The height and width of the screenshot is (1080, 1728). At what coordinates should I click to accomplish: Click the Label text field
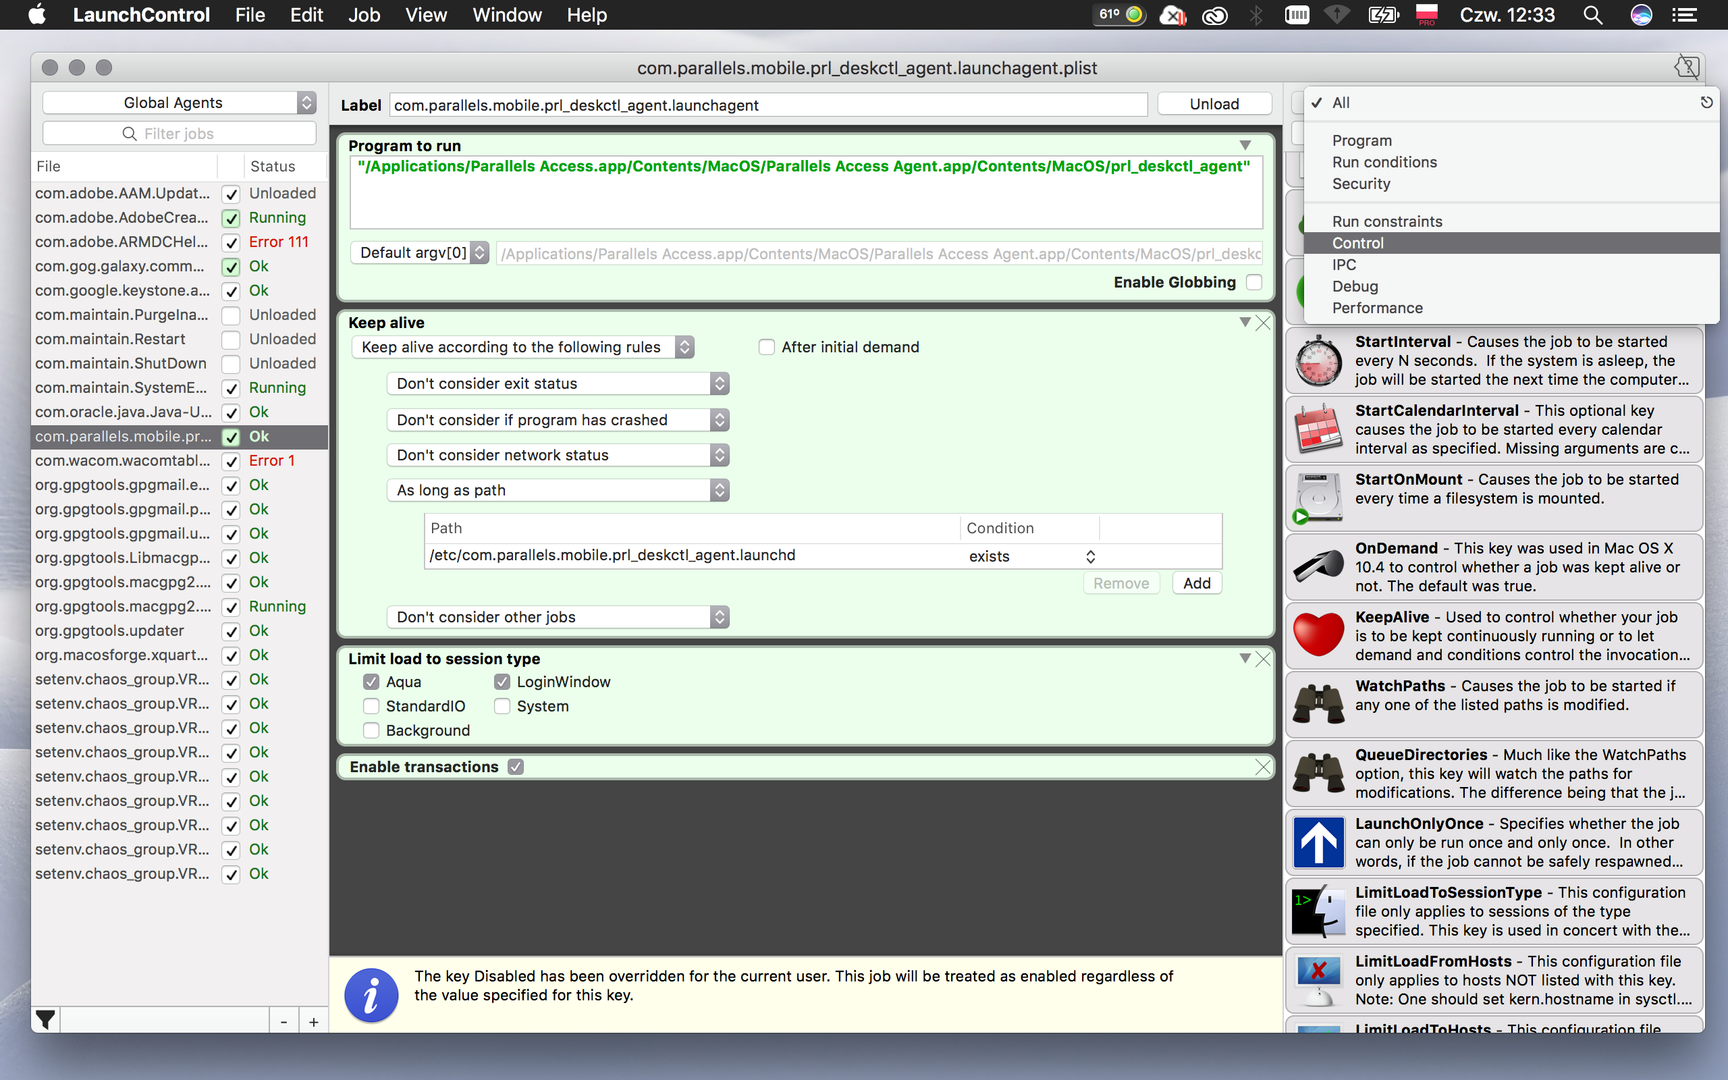(768, 105)
